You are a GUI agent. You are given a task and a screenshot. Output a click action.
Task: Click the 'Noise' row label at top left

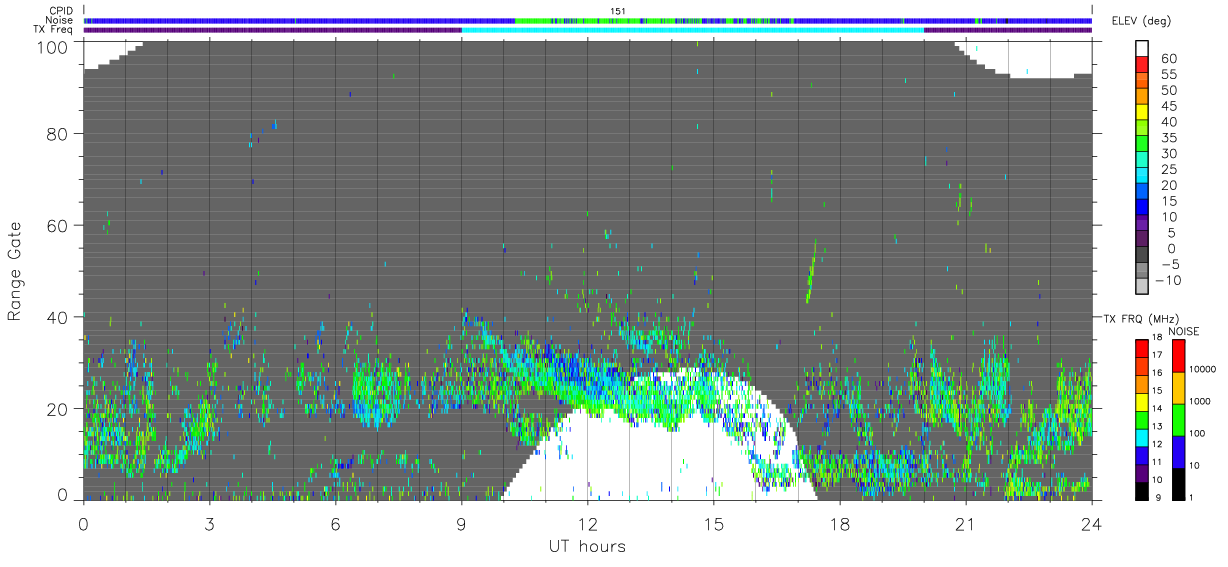tap(61, 20)
